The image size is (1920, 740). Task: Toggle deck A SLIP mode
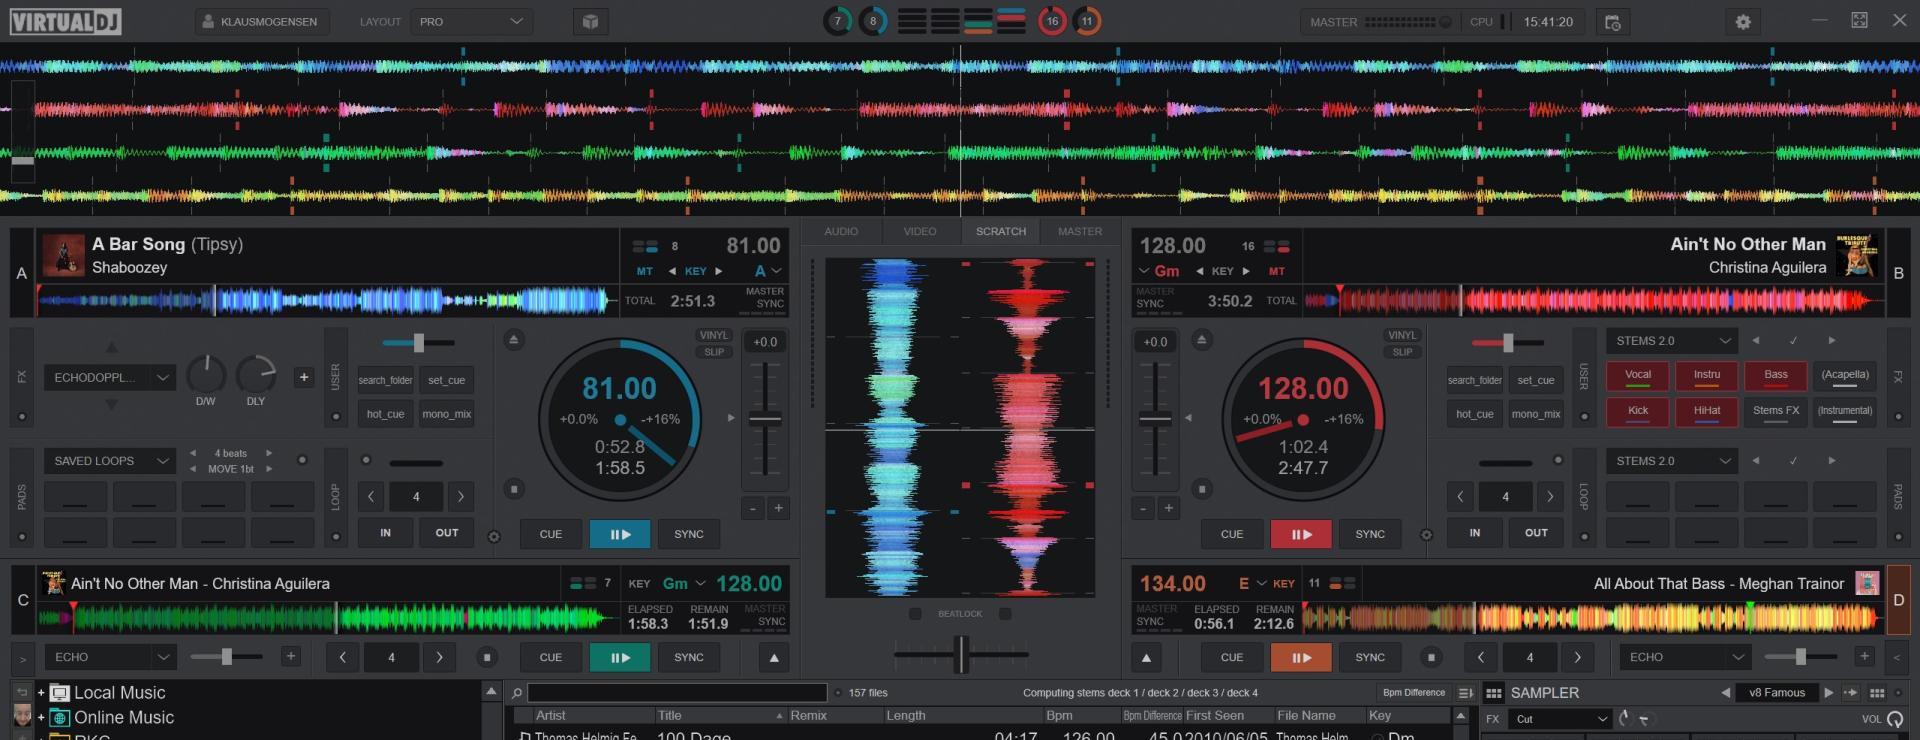(x=713, y=352)
